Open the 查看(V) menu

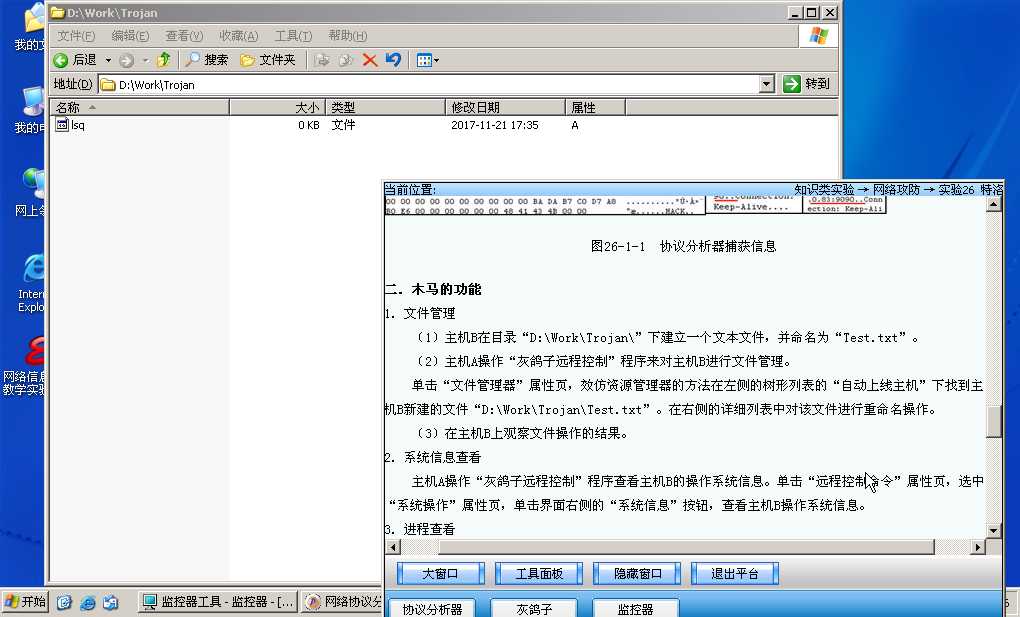click(x=184, y=36)
